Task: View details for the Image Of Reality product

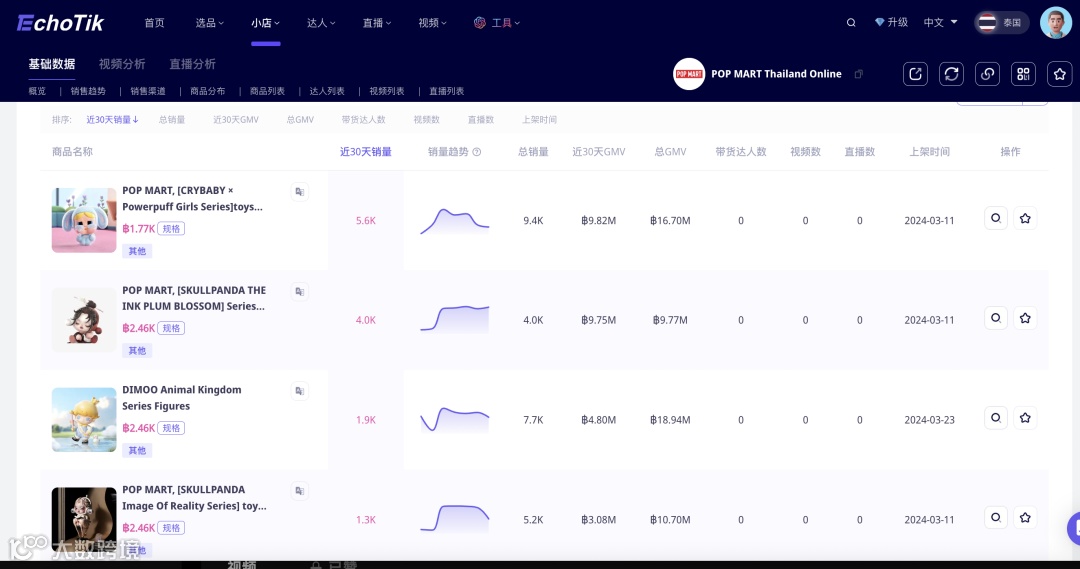Action: (996, 517)
